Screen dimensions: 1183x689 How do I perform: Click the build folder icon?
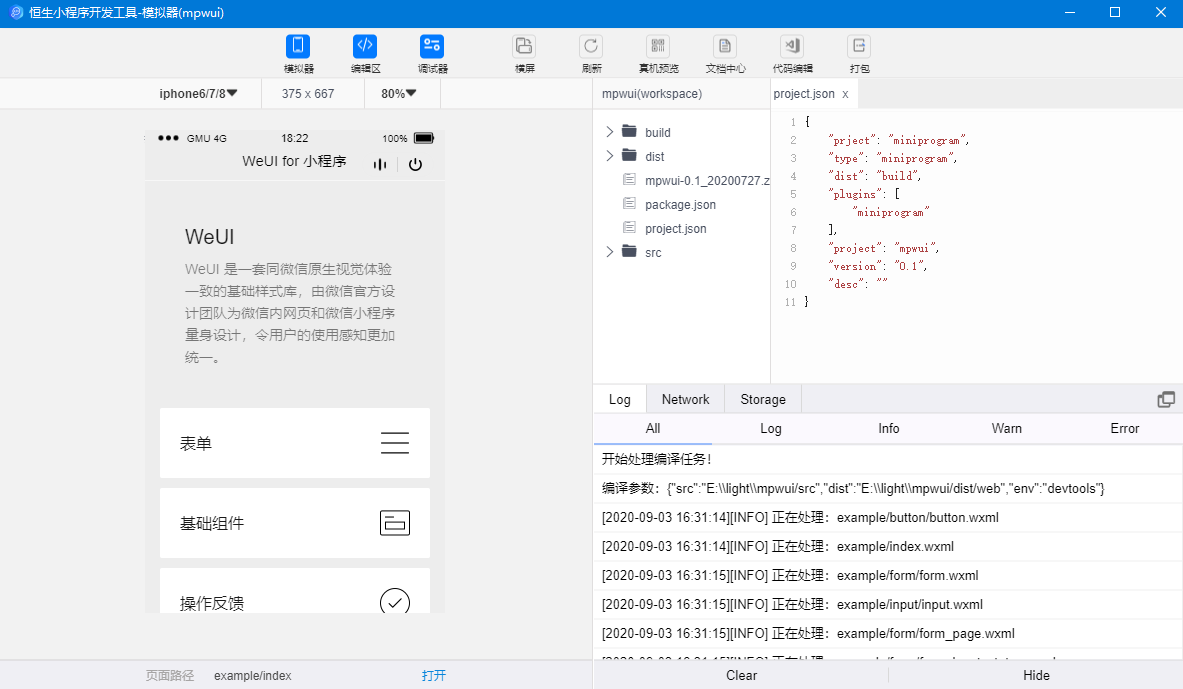click(x=629, y=131)
